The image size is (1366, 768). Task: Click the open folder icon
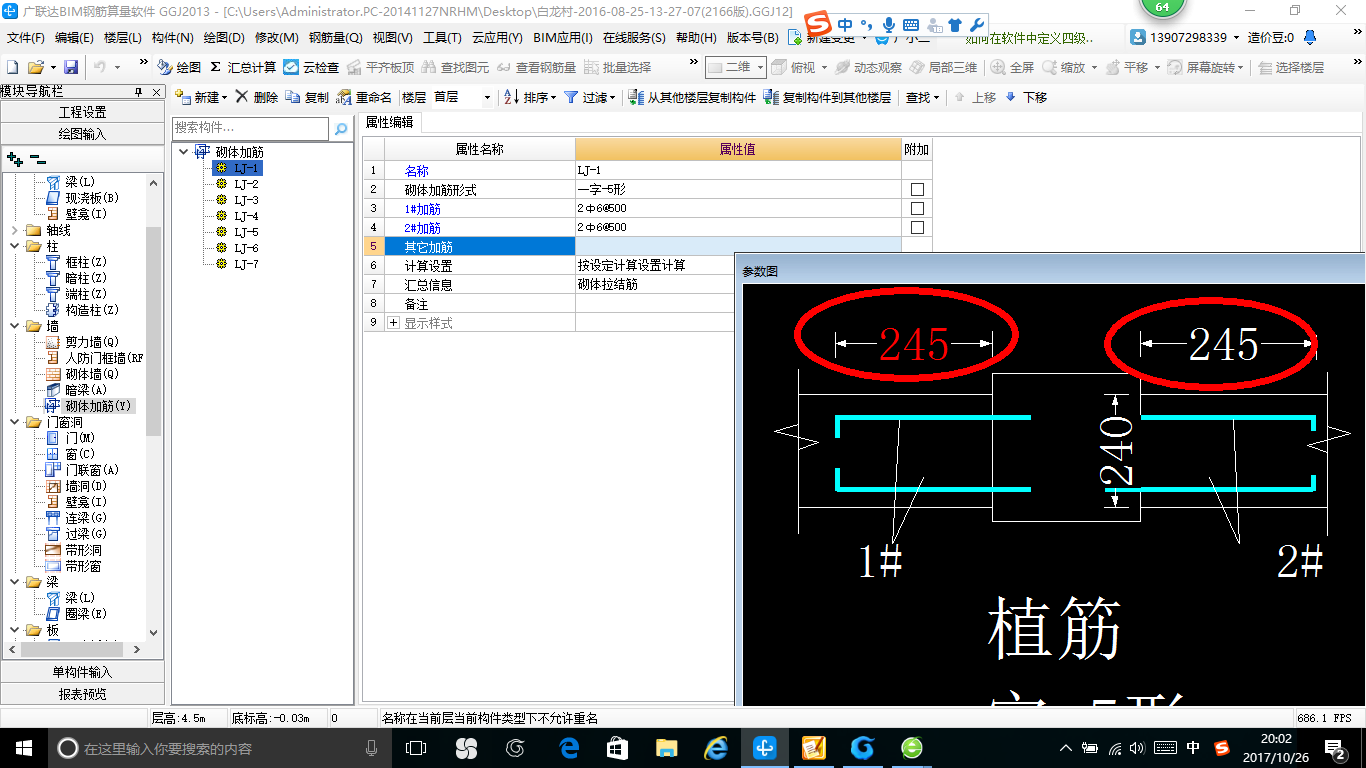coord(35,67)
